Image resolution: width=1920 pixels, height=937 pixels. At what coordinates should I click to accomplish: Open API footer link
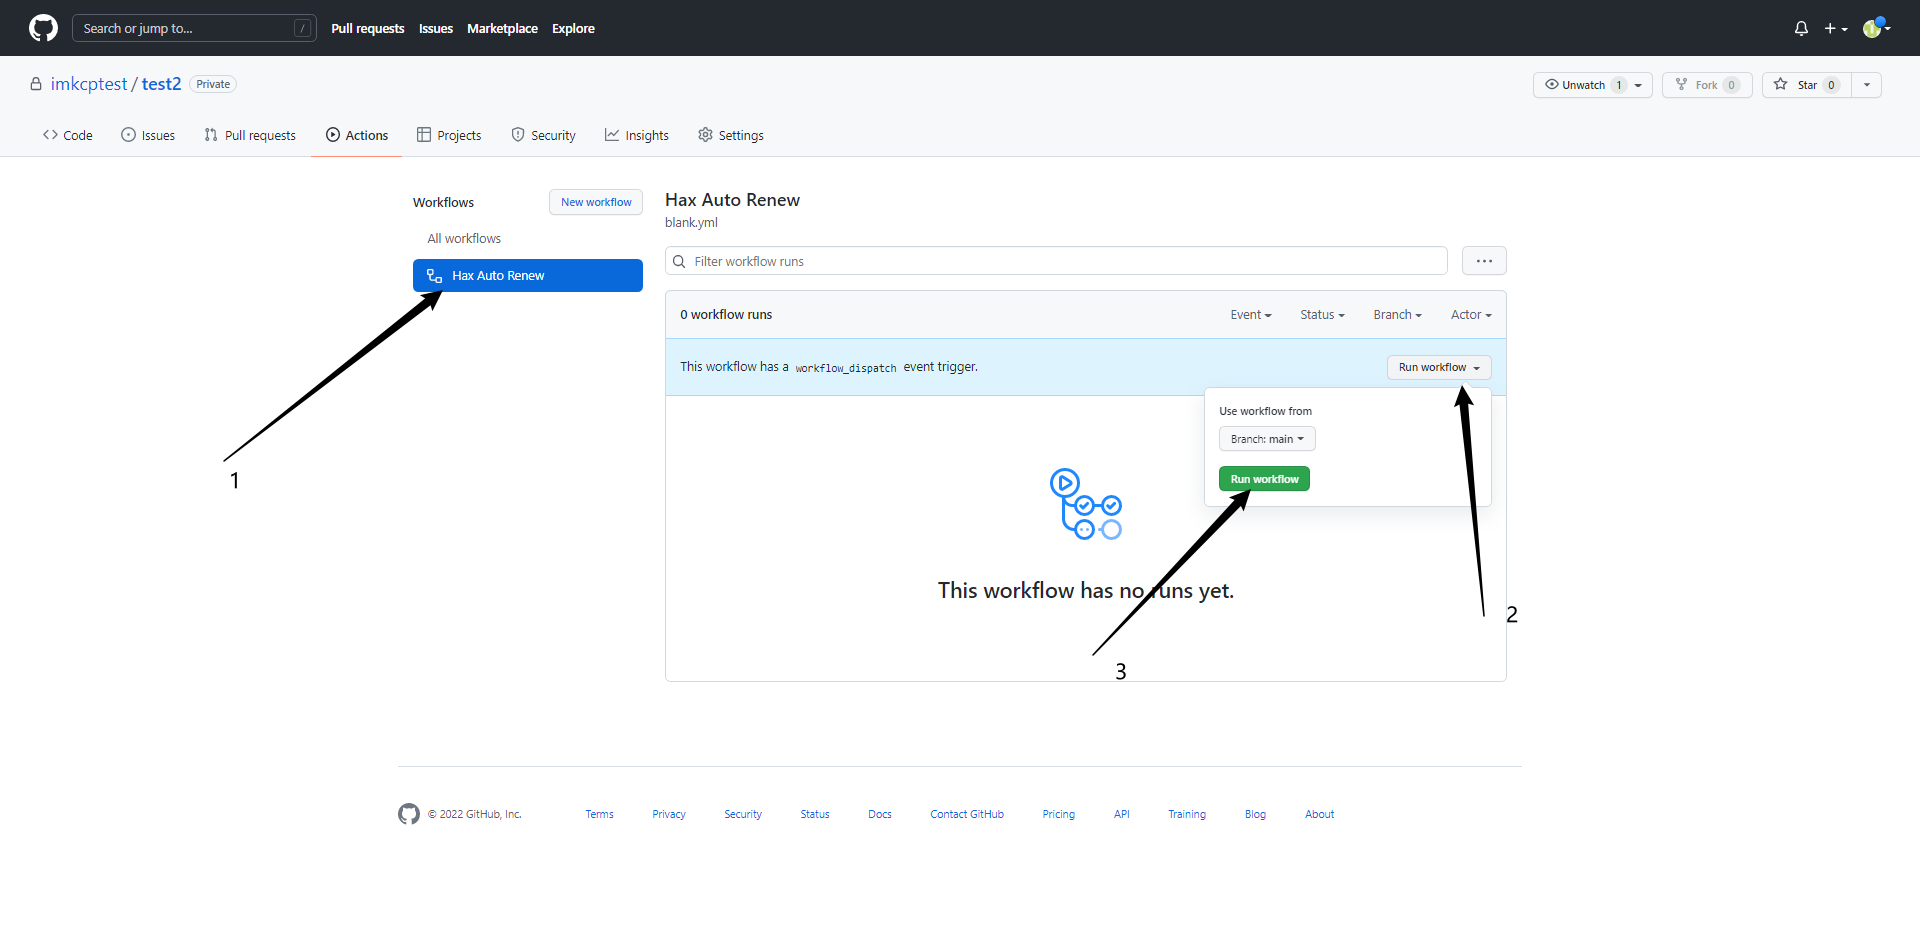(x=1122, y=814)
